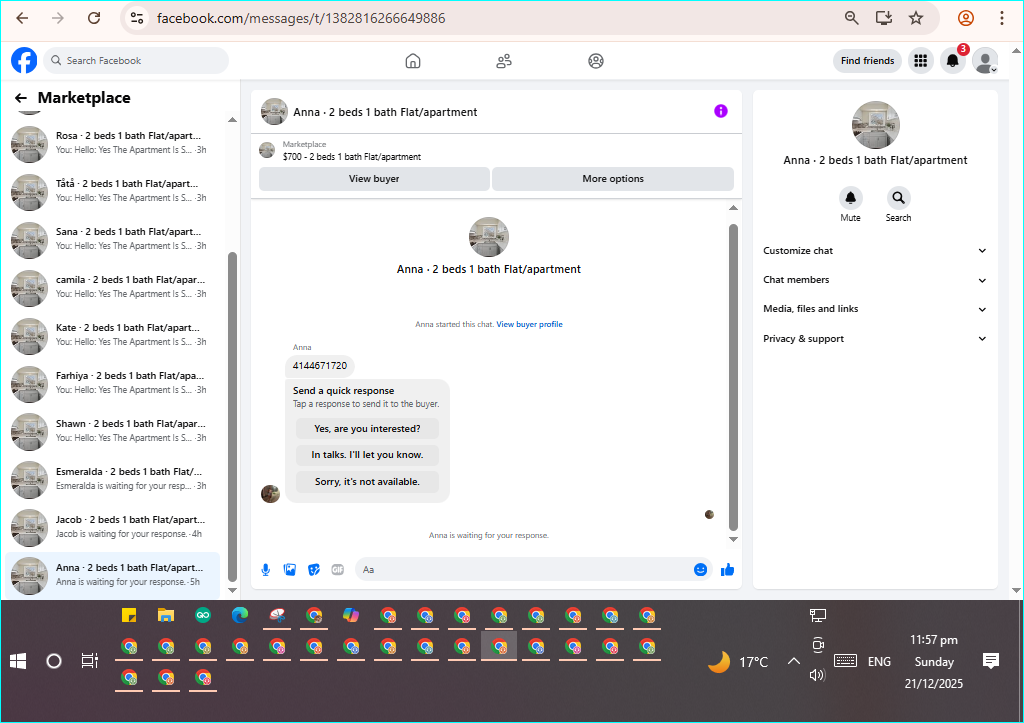Open the Home feed icon

(413, 61)
